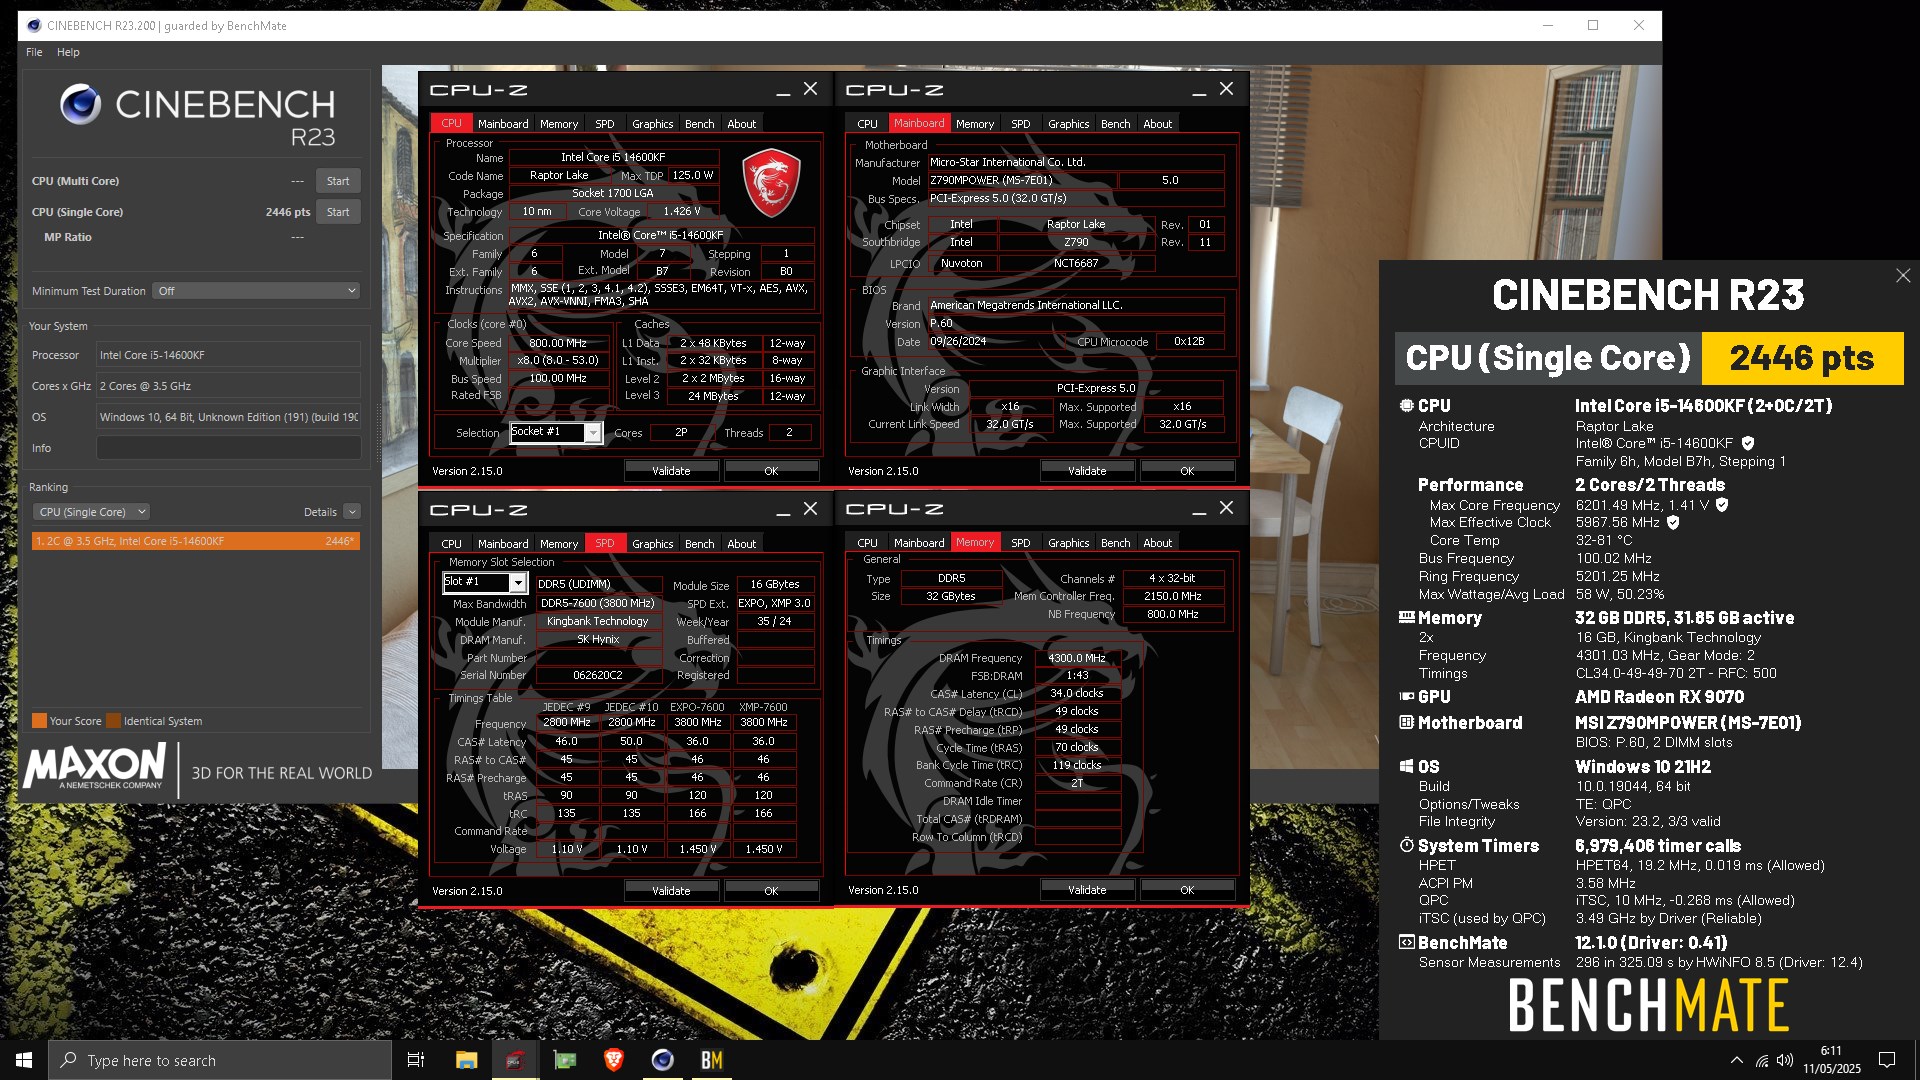Click the orange Your Score legend swatch
The image size is (1920, 1080).
pyautogui.click(x=39, y=721)
